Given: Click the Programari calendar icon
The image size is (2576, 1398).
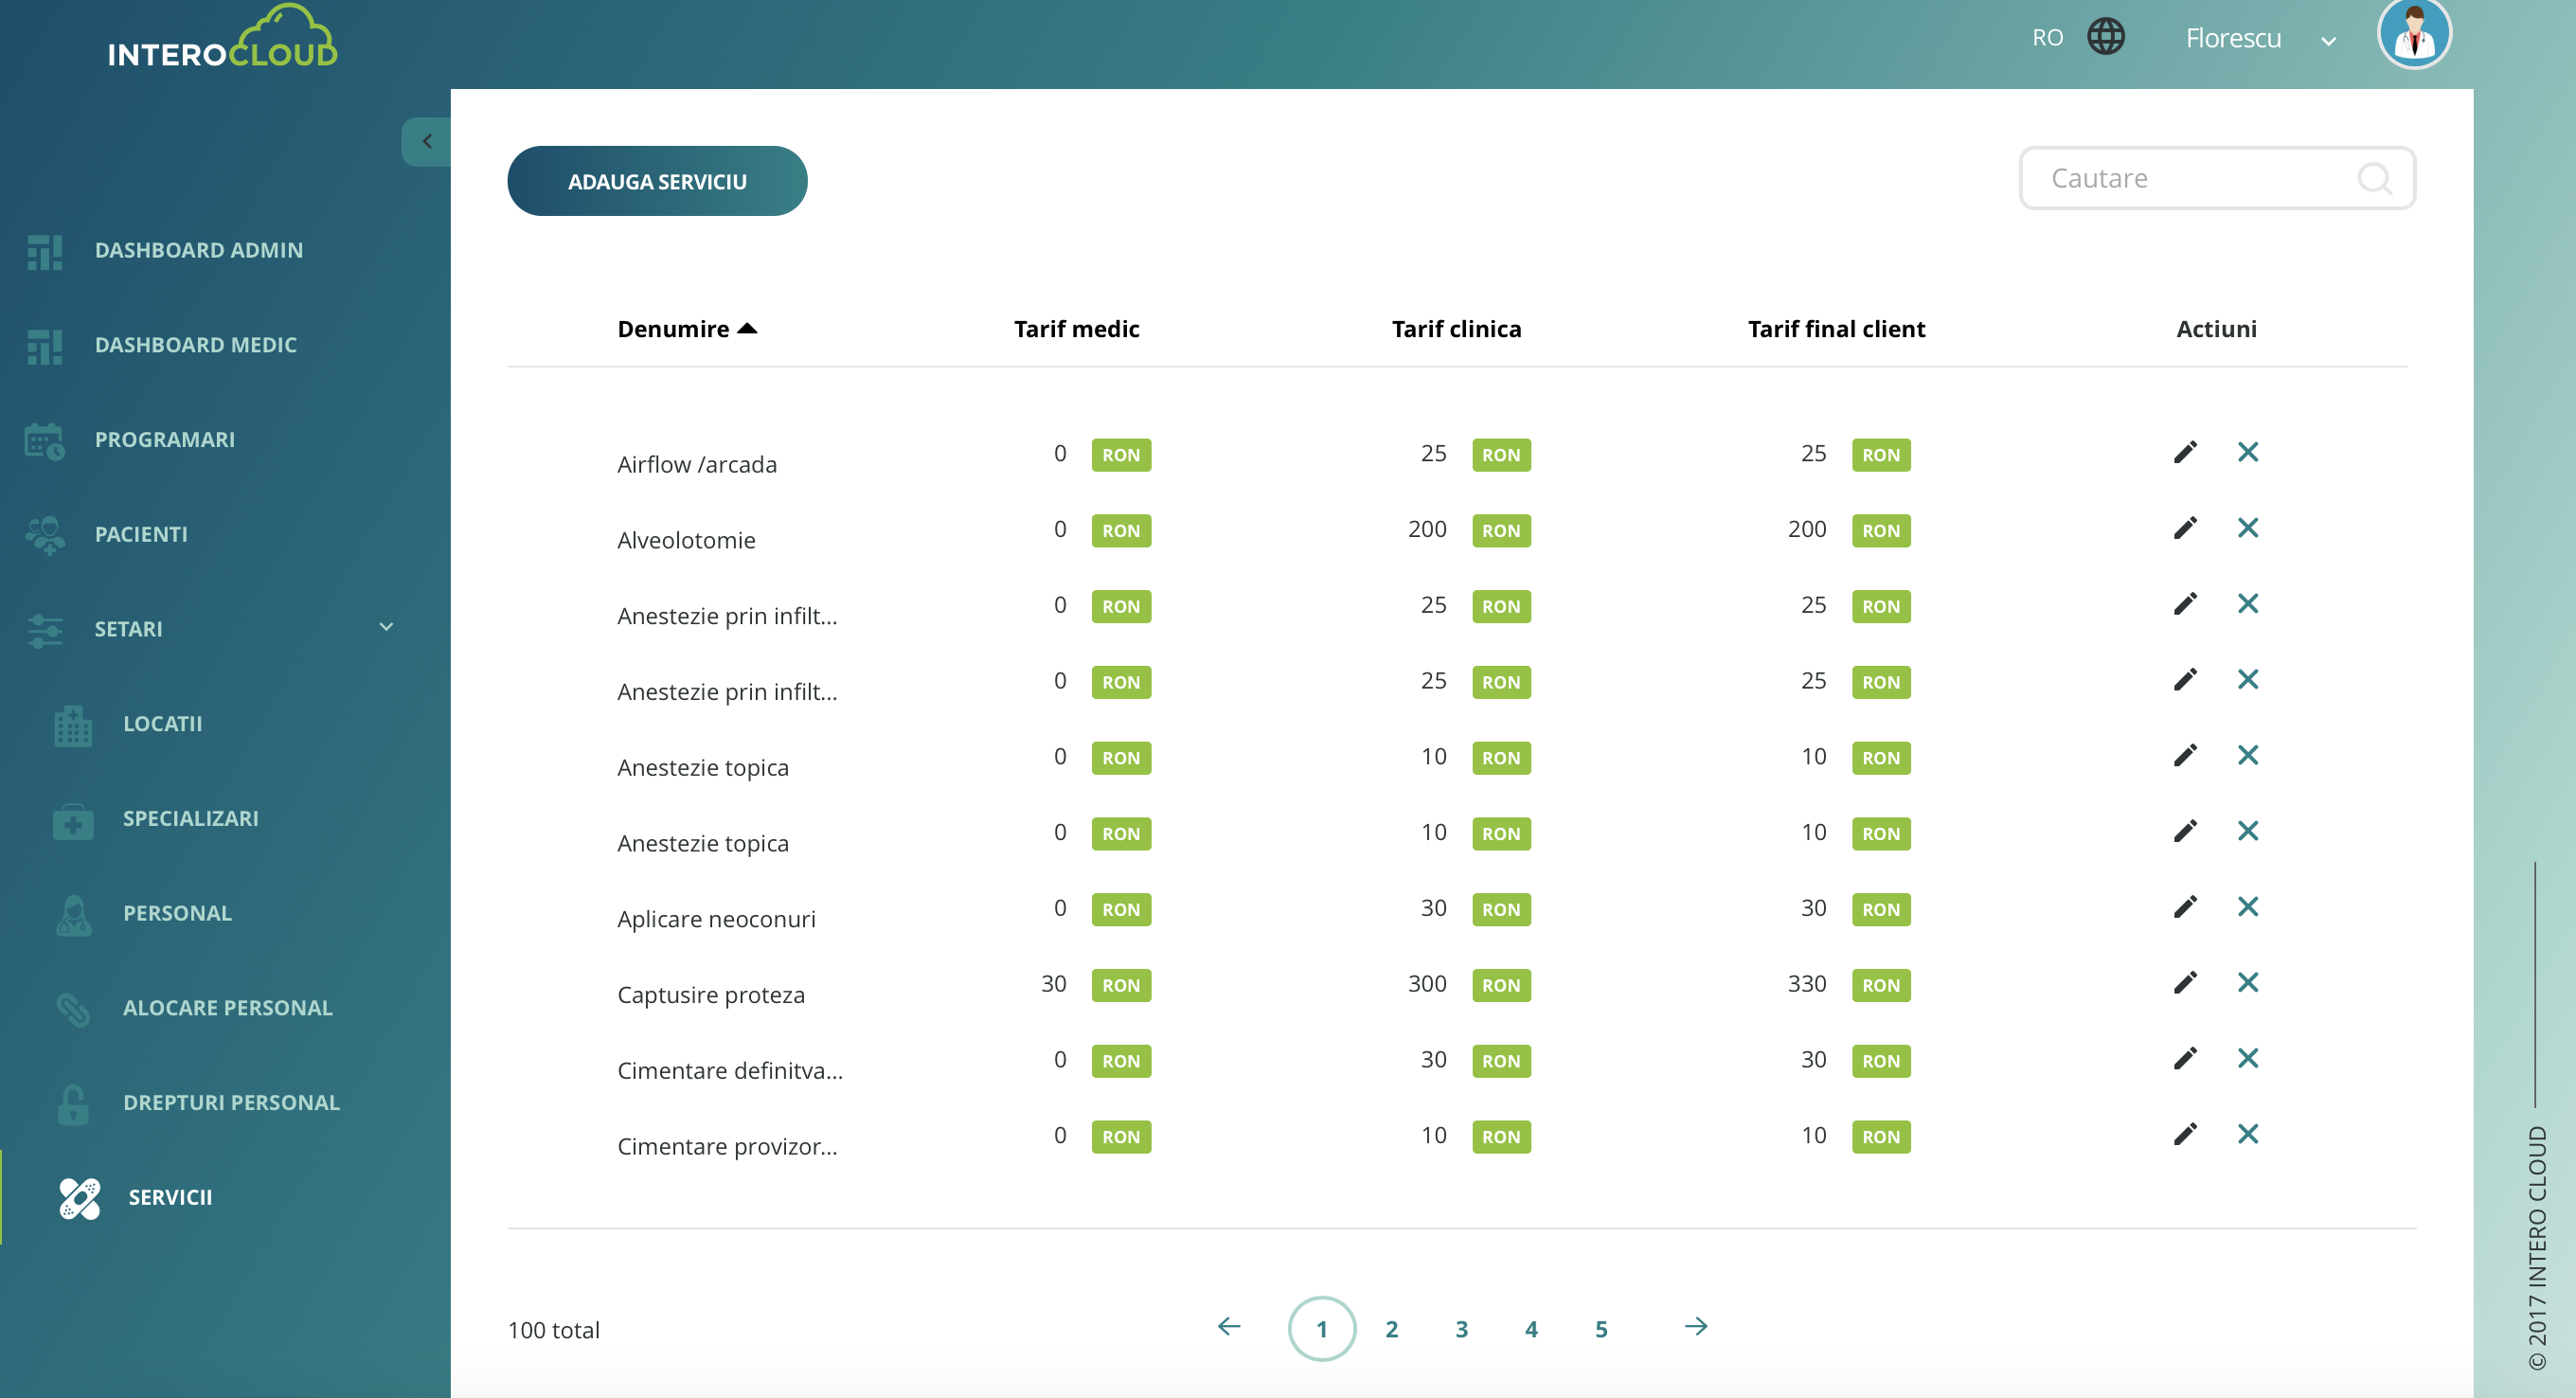Looking at the screenshot, I should pyautogui.click(x=44, y=440).
